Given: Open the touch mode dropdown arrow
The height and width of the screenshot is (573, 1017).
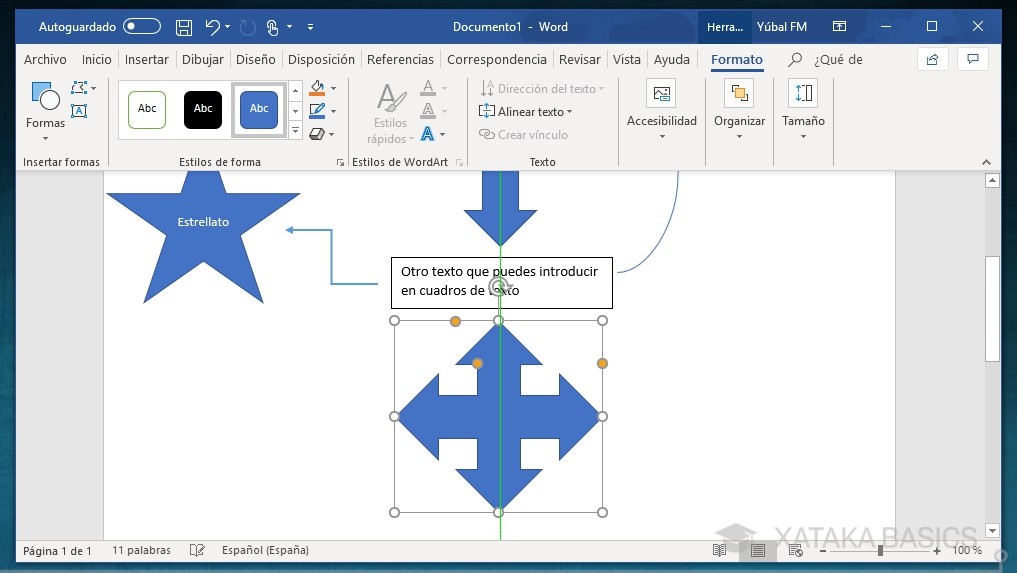Looking at the screenshot, I should [x=289, y=27].
